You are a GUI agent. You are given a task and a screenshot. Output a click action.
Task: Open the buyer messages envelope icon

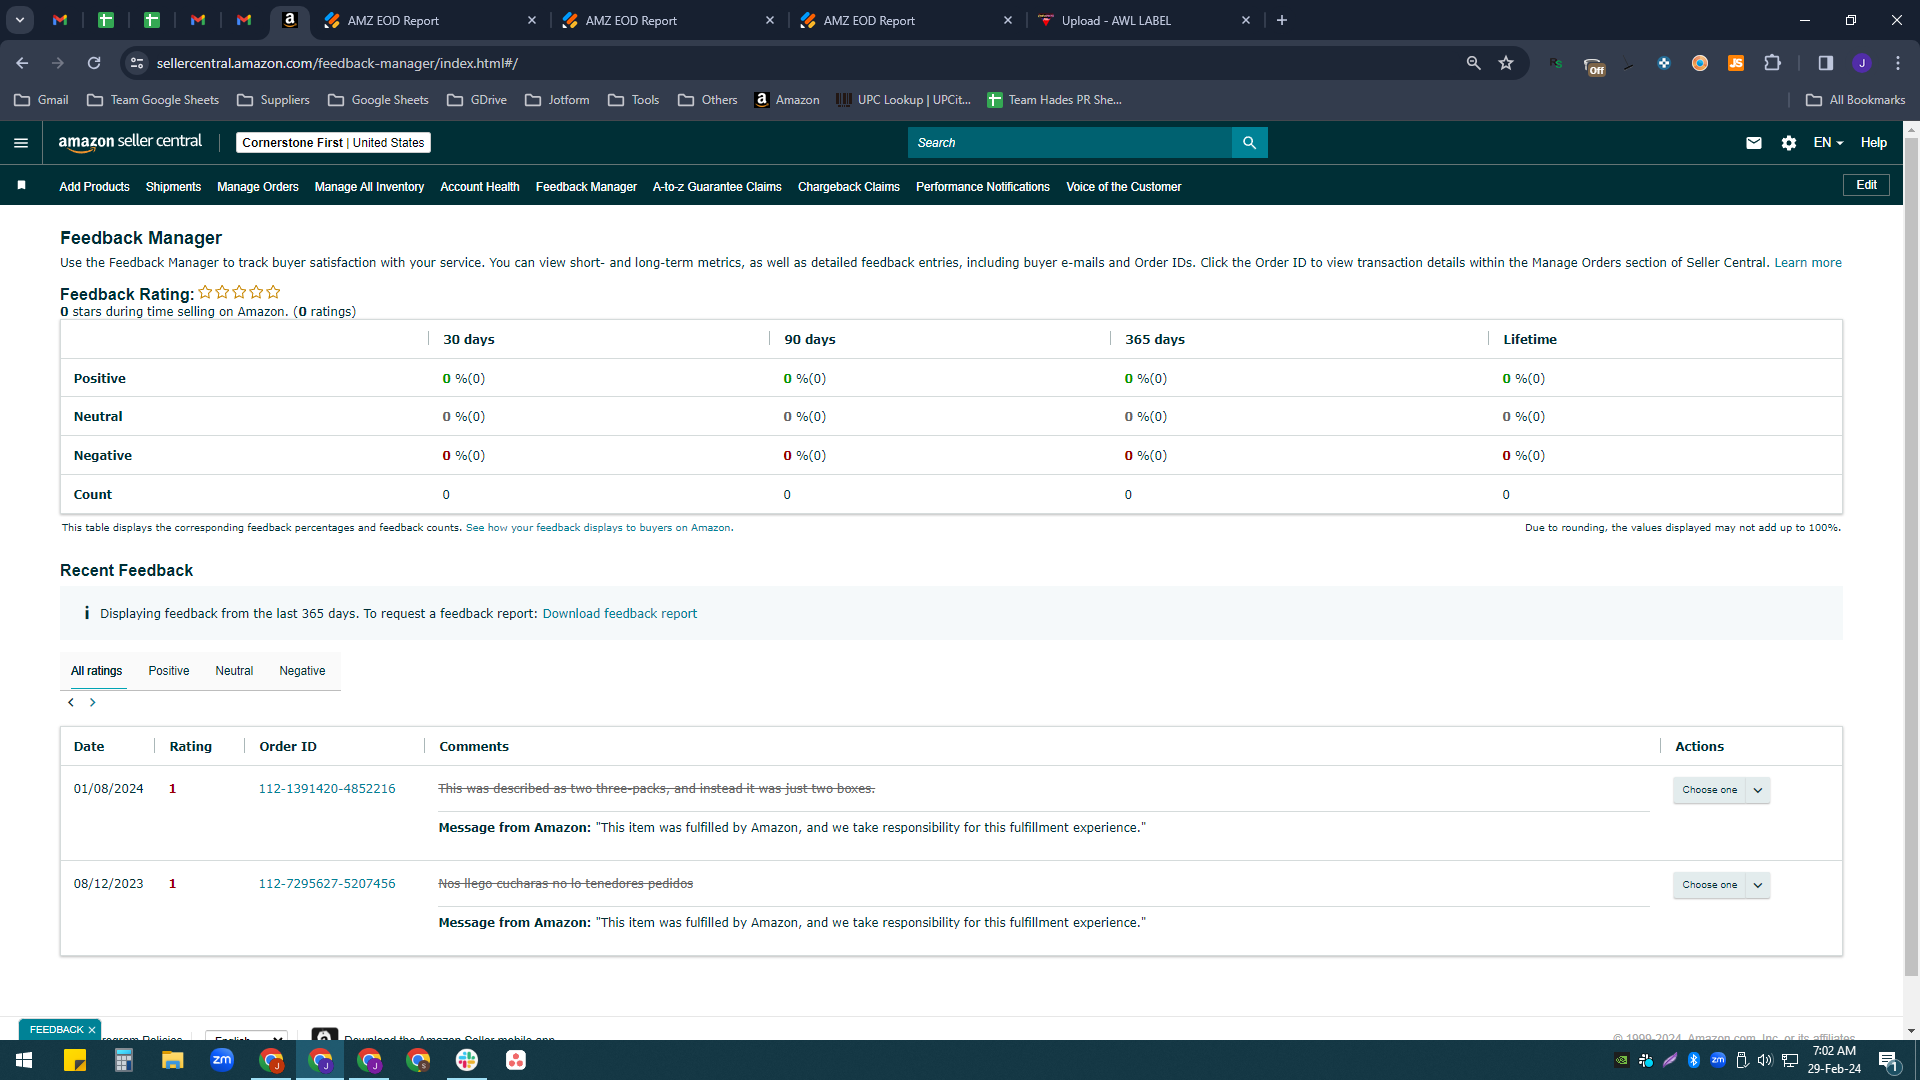point(1754,143)
